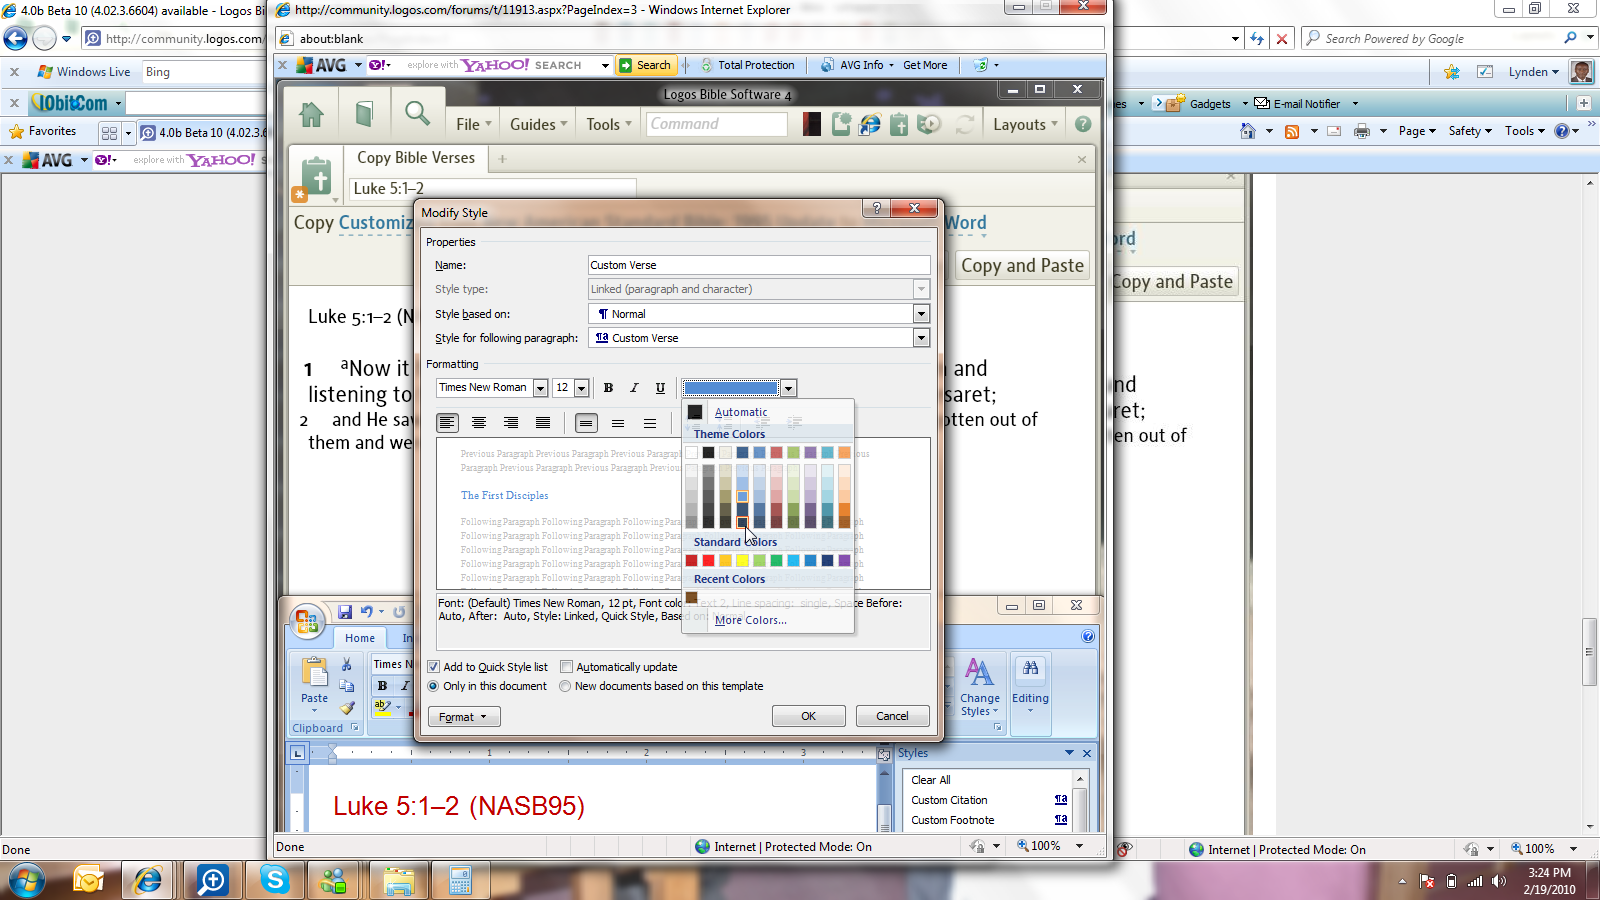
Task: Open the Style based on dropdown
Action: coord(921,314)
